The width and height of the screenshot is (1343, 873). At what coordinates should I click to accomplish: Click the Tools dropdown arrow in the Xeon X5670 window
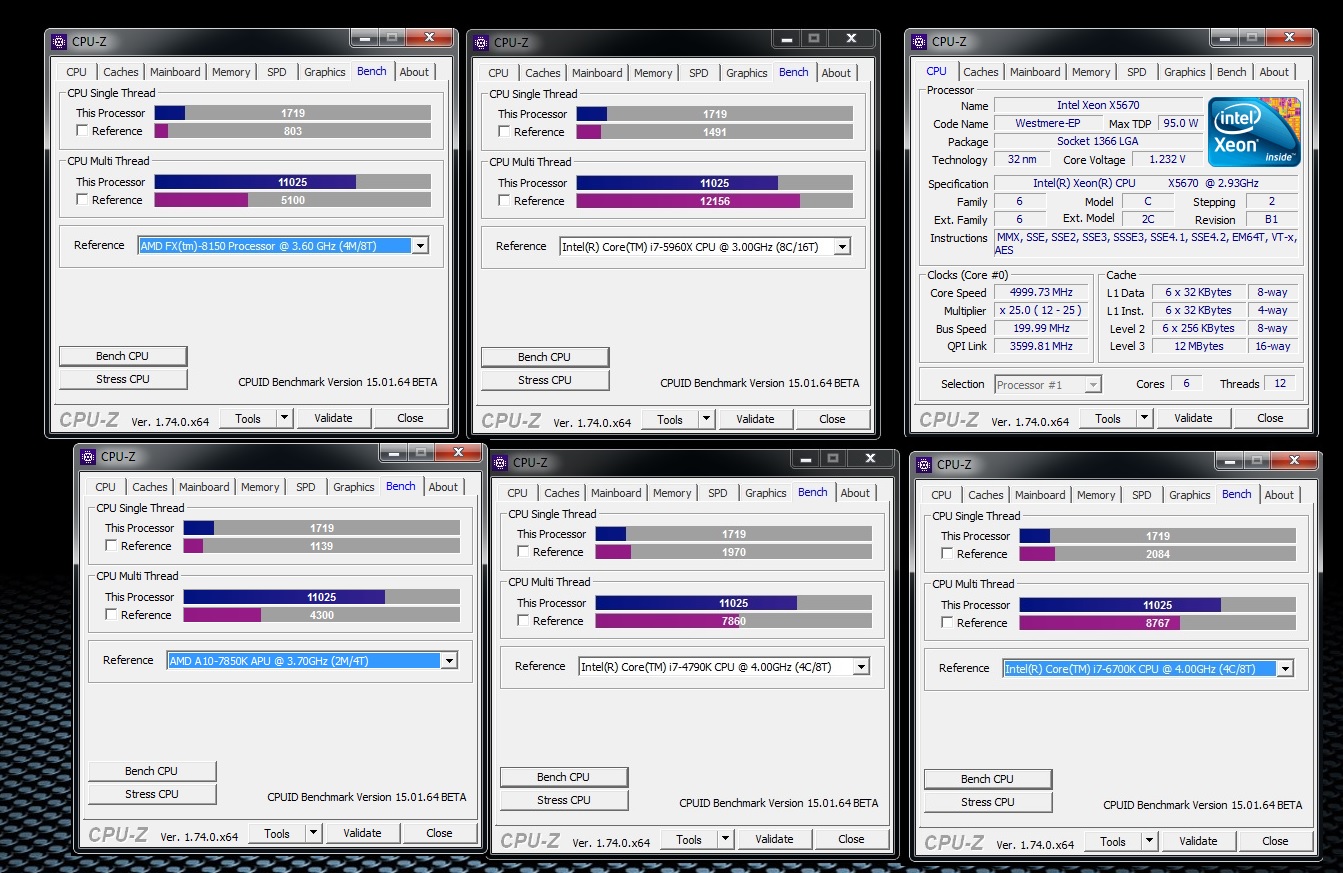pyautogui.click(x=1144, y=418)
